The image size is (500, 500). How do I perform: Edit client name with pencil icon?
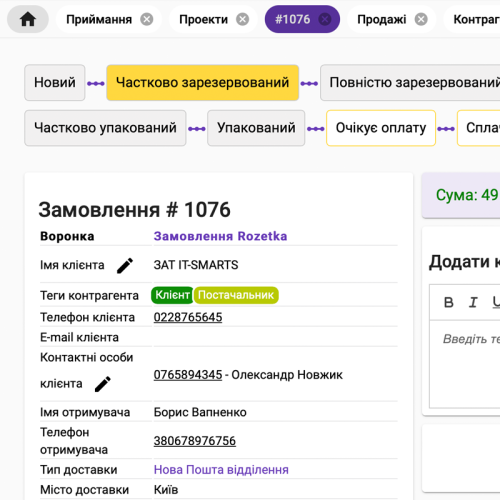pyautogui.click(x=125, y=265)
